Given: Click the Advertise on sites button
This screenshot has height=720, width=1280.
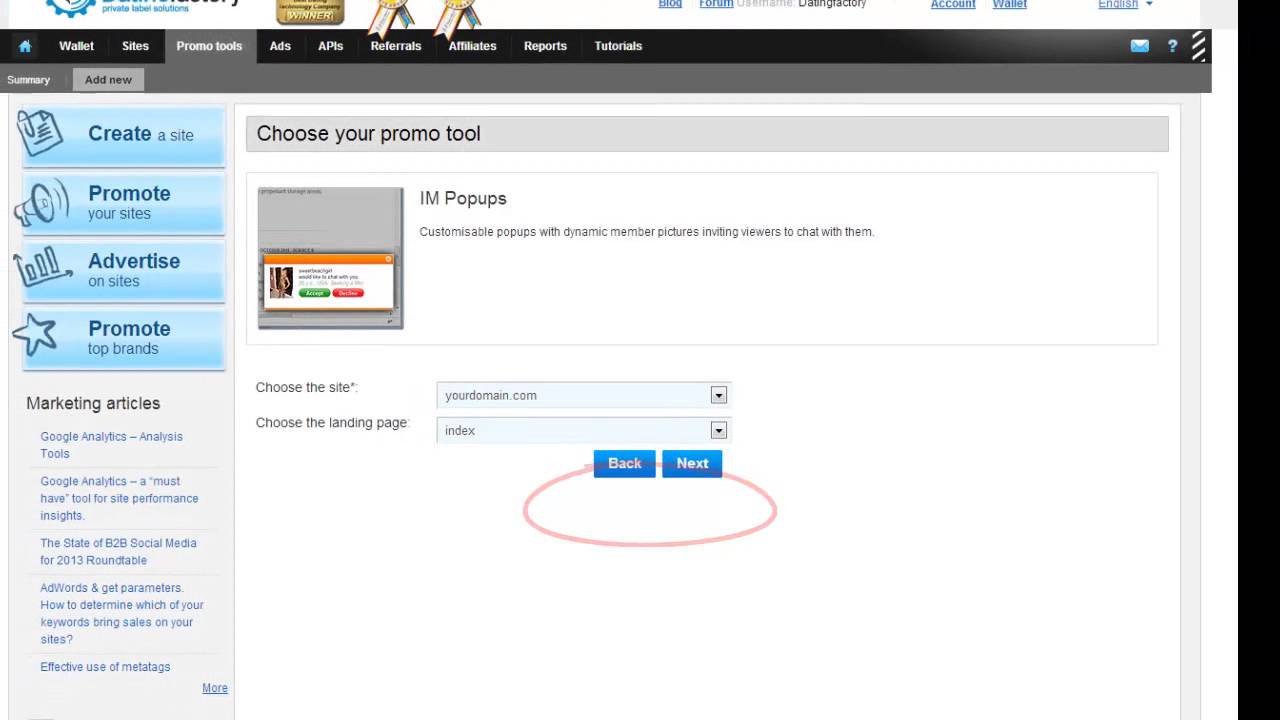Looking at the screenshot, I should click(124, 270).
